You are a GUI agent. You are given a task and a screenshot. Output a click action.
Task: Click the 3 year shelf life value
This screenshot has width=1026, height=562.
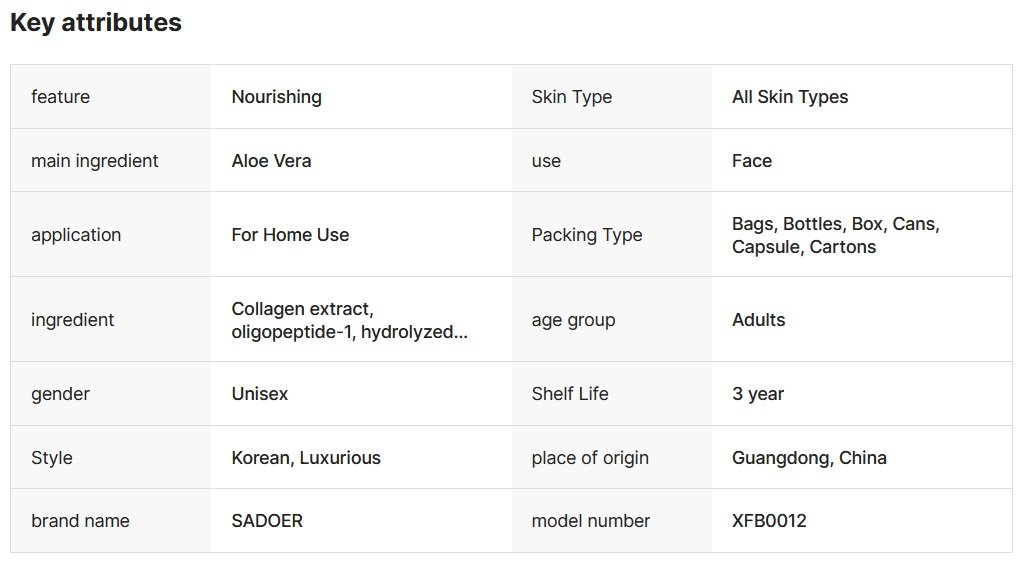click(758, 394)
